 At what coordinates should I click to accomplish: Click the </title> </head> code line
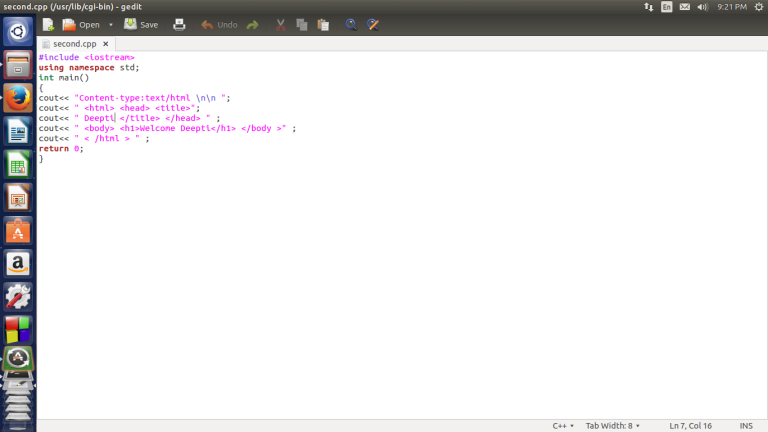pos(129,118)
